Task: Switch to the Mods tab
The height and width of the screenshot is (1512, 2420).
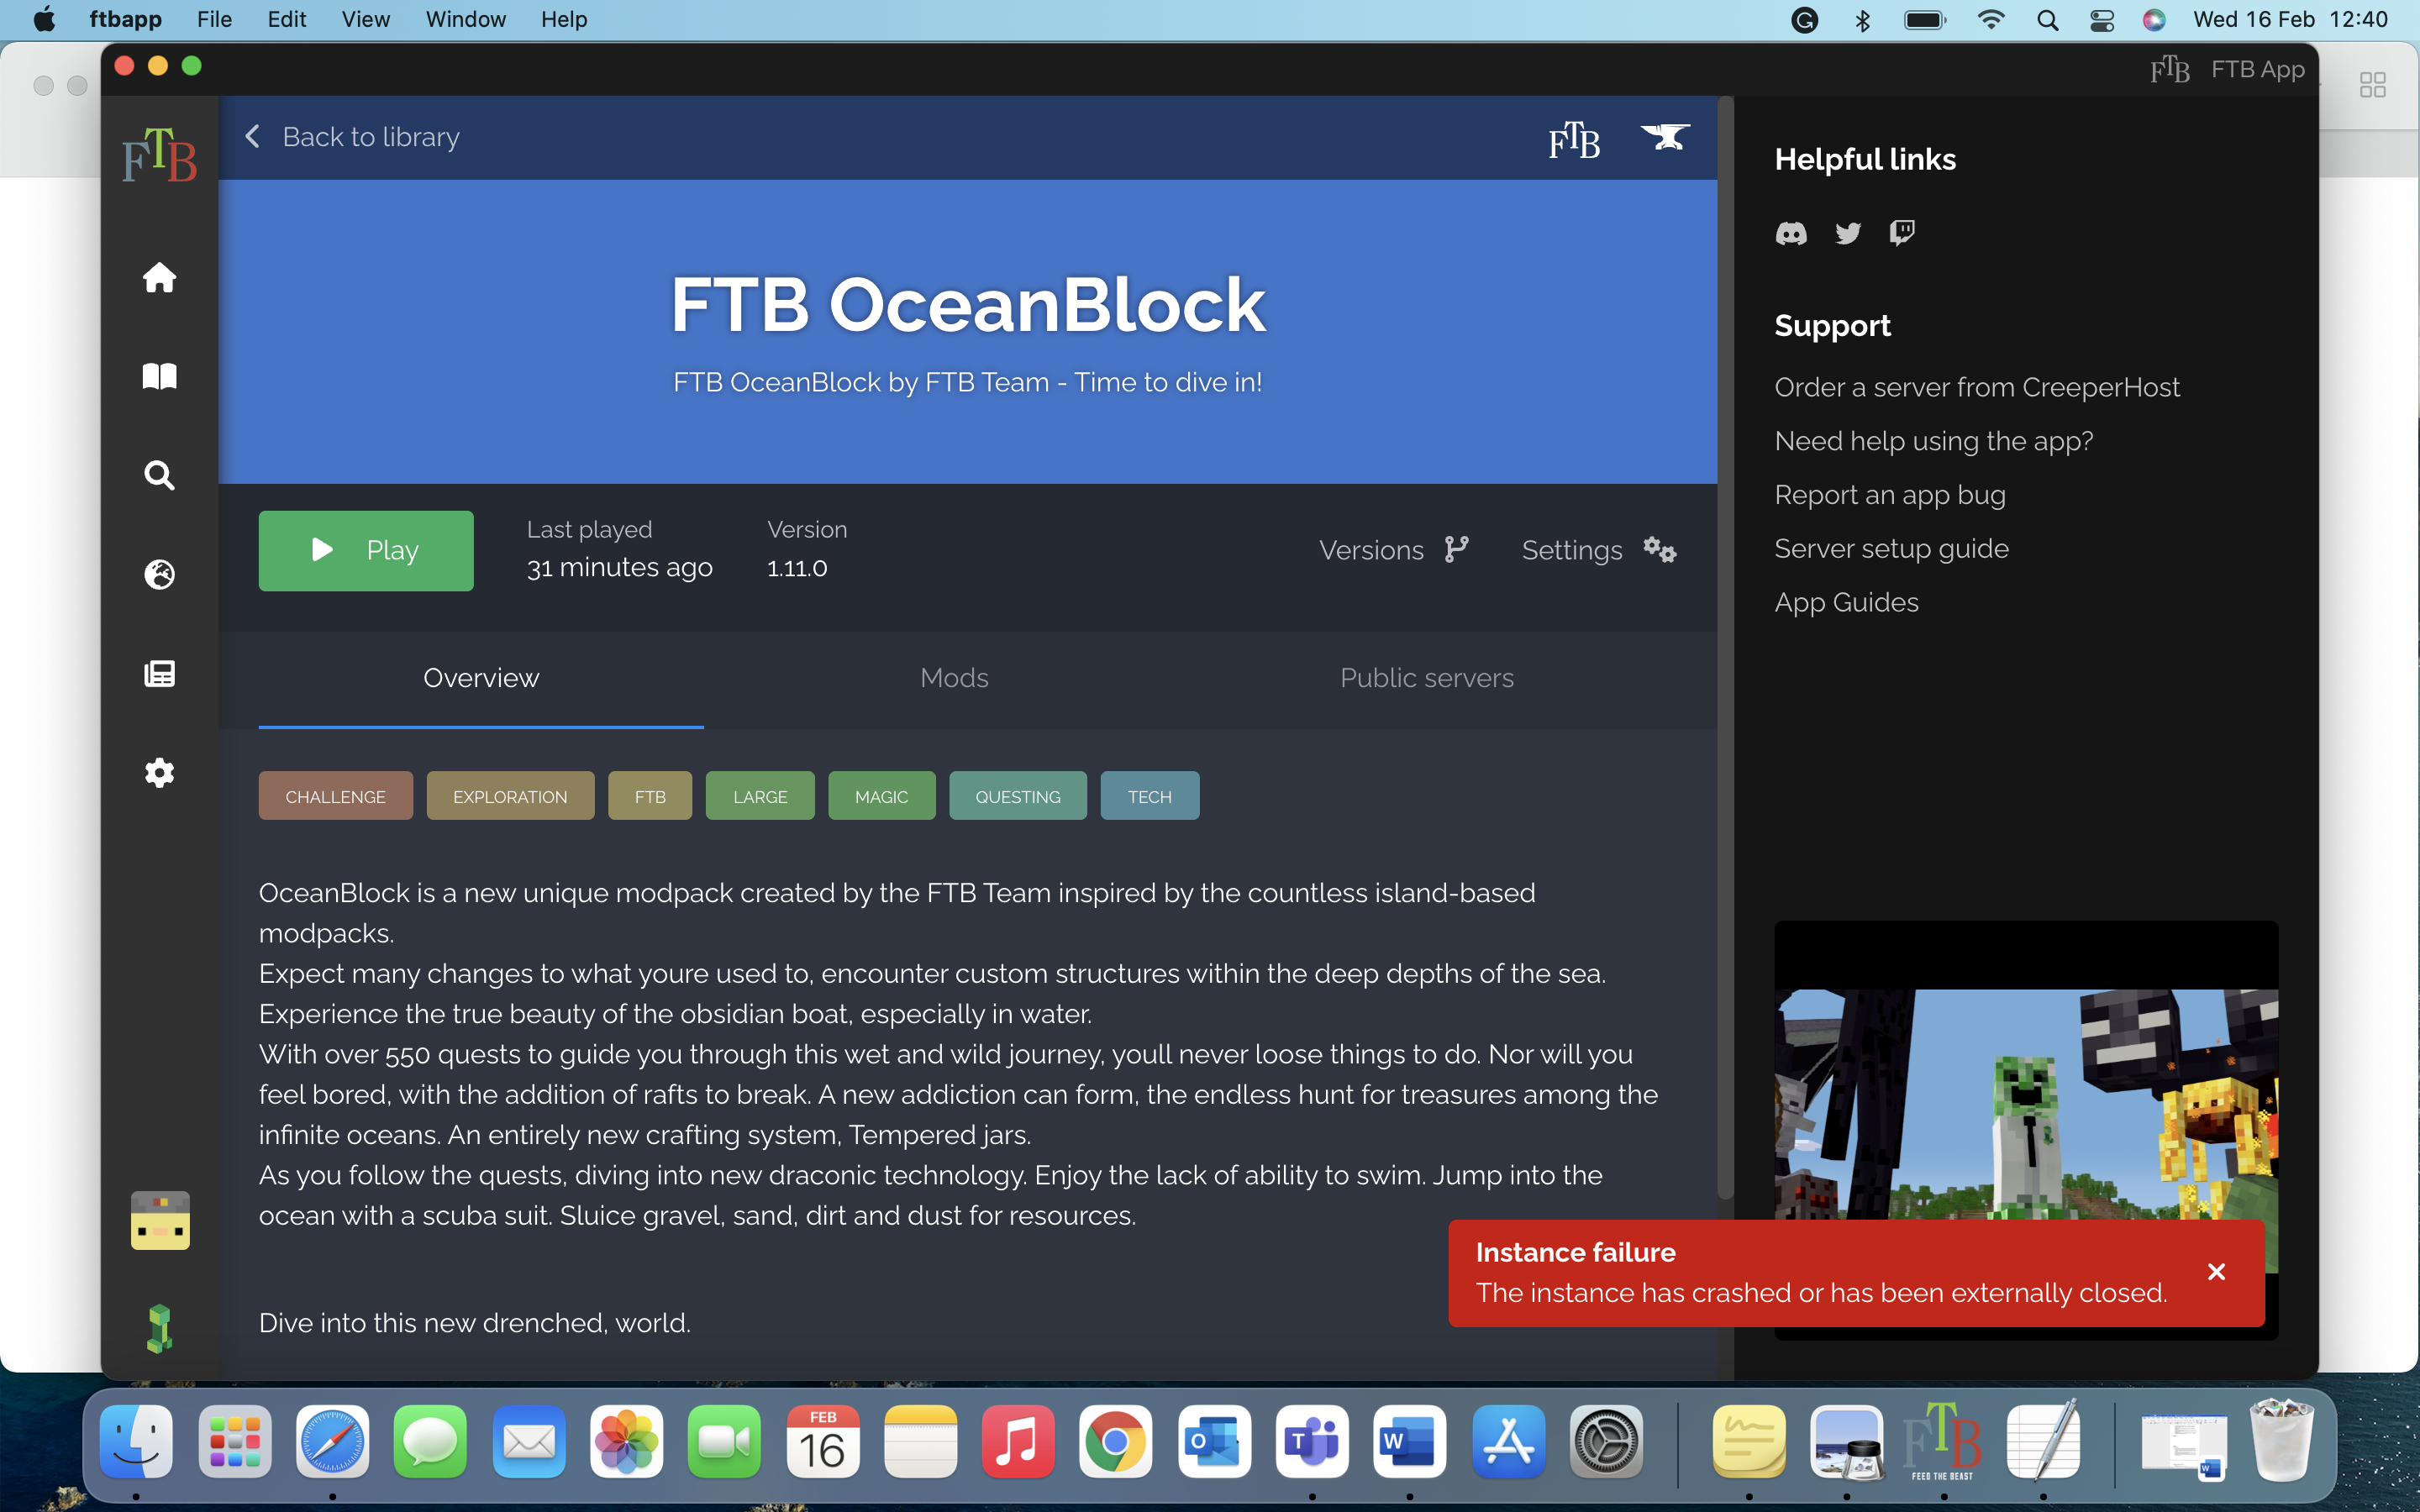Action: 952,678
